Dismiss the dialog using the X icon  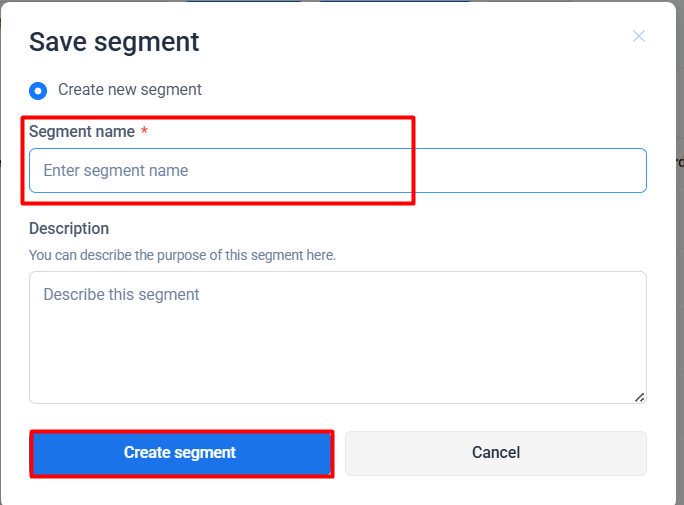point(639,37)
